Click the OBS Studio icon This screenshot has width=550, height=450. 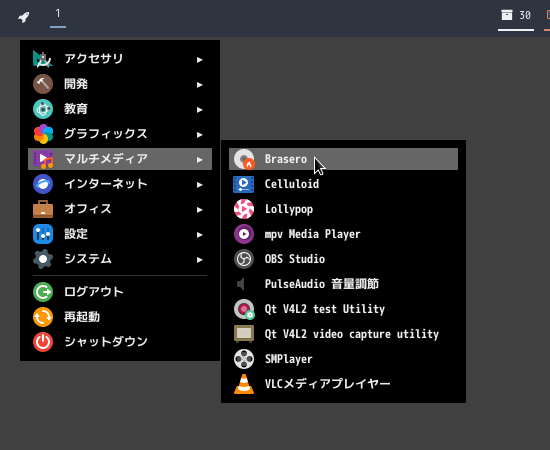pos(244,259)
